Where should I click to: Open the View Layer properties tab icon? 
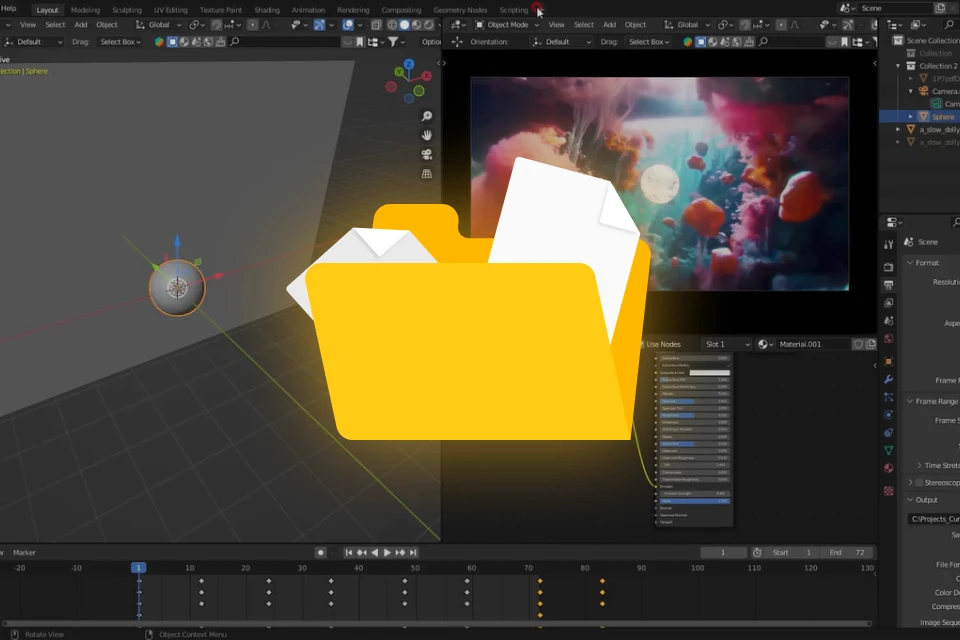pyautogui.click(x=888, y=303)
